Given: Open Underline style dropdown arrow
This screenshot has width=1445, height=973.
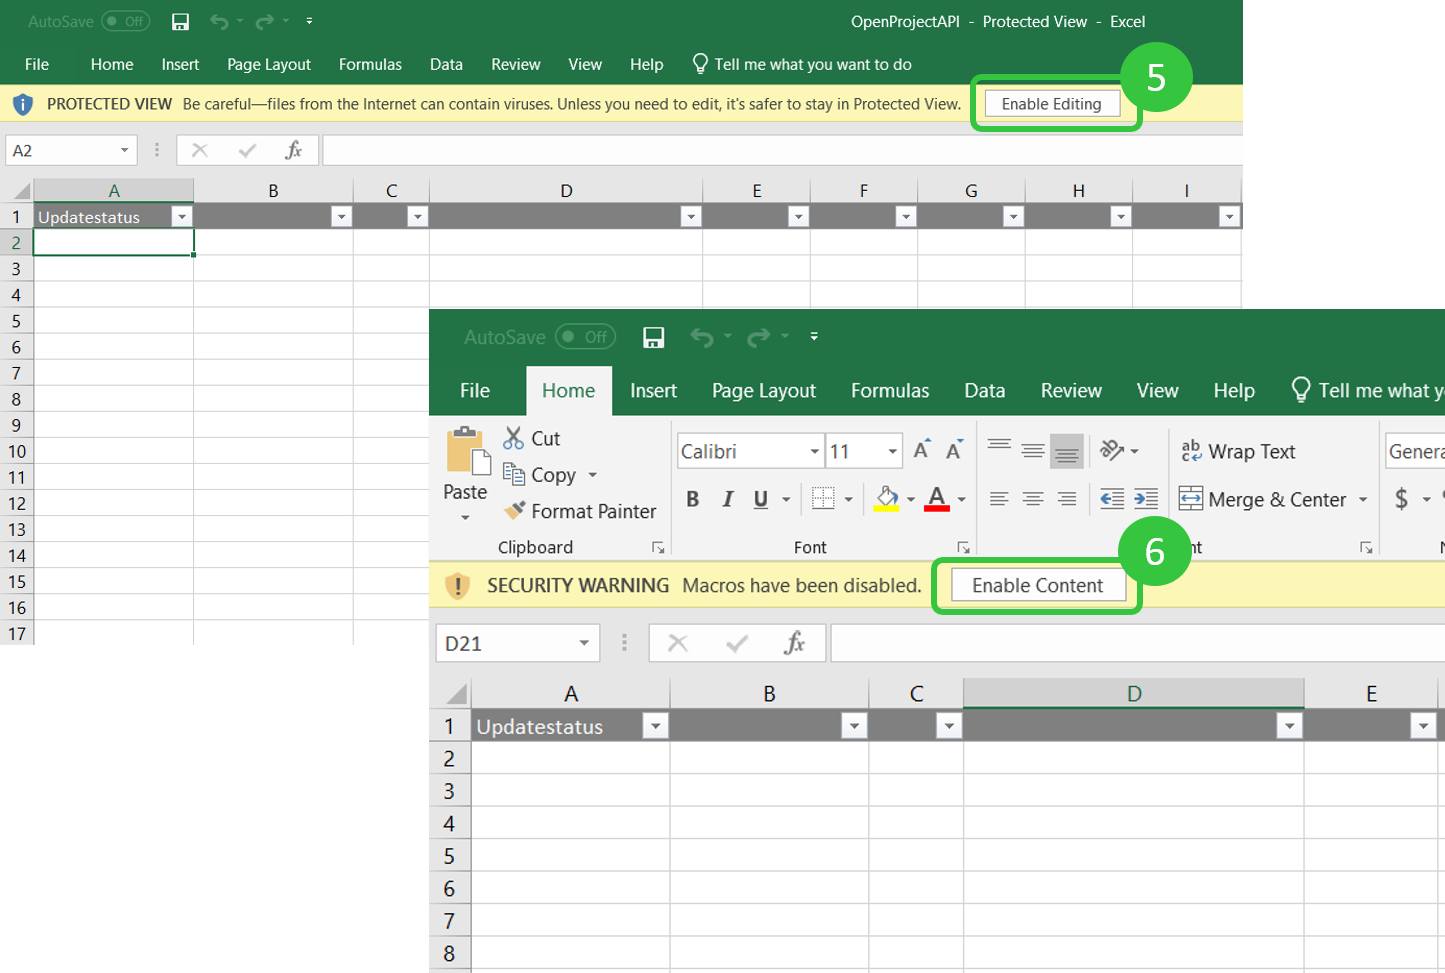Looking at the screenshot, I should [786, 499].
